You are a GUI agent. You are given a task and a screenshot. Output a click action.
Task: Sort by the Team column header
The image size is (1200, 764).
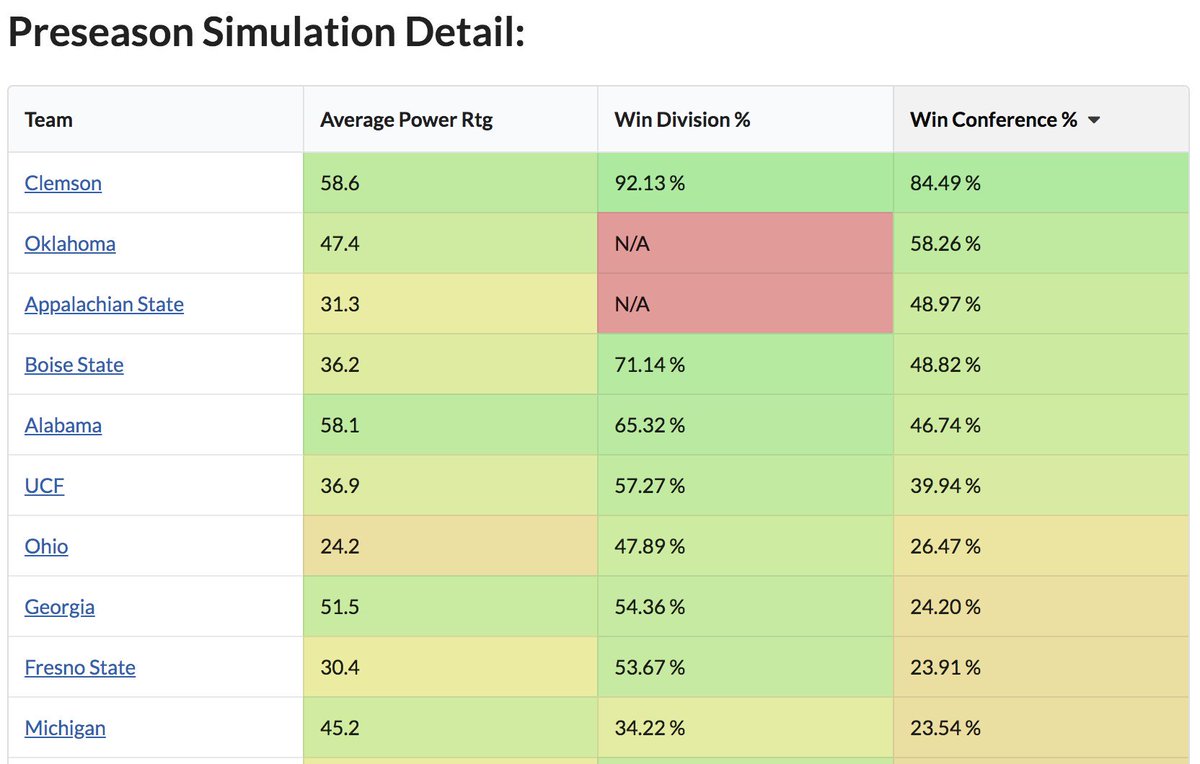tap(156, 120)
